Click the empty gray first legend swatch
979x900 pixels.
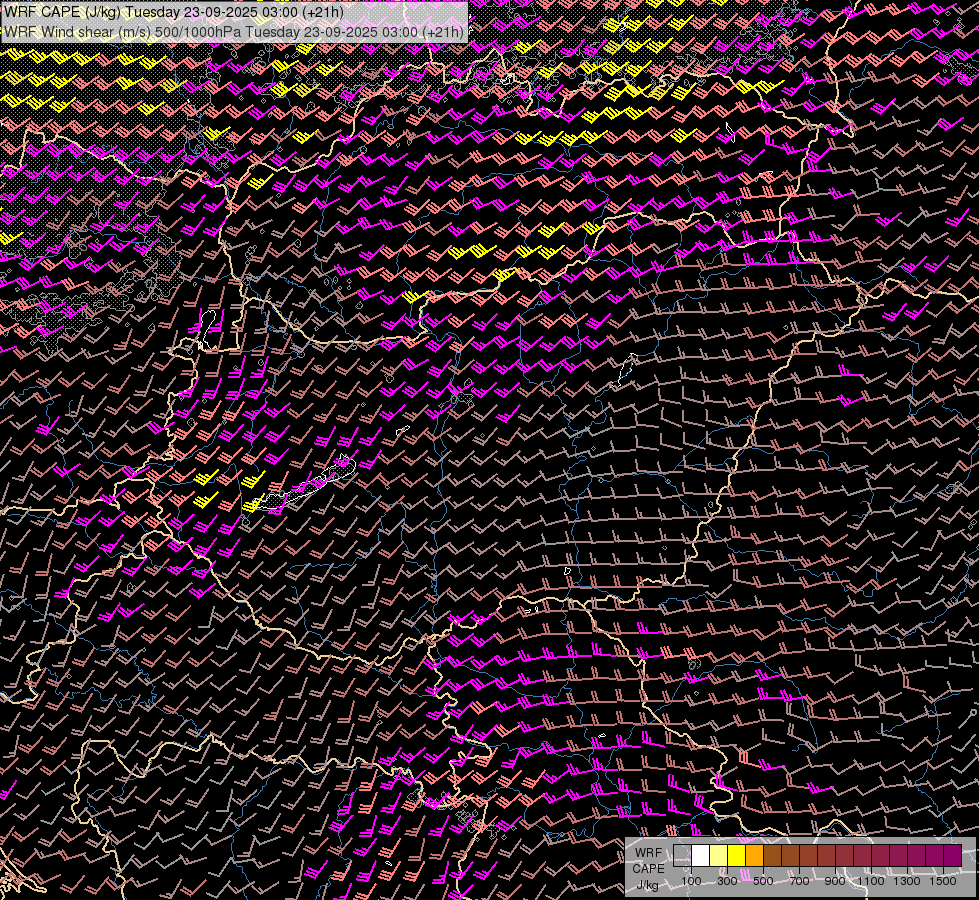(683, 855)
